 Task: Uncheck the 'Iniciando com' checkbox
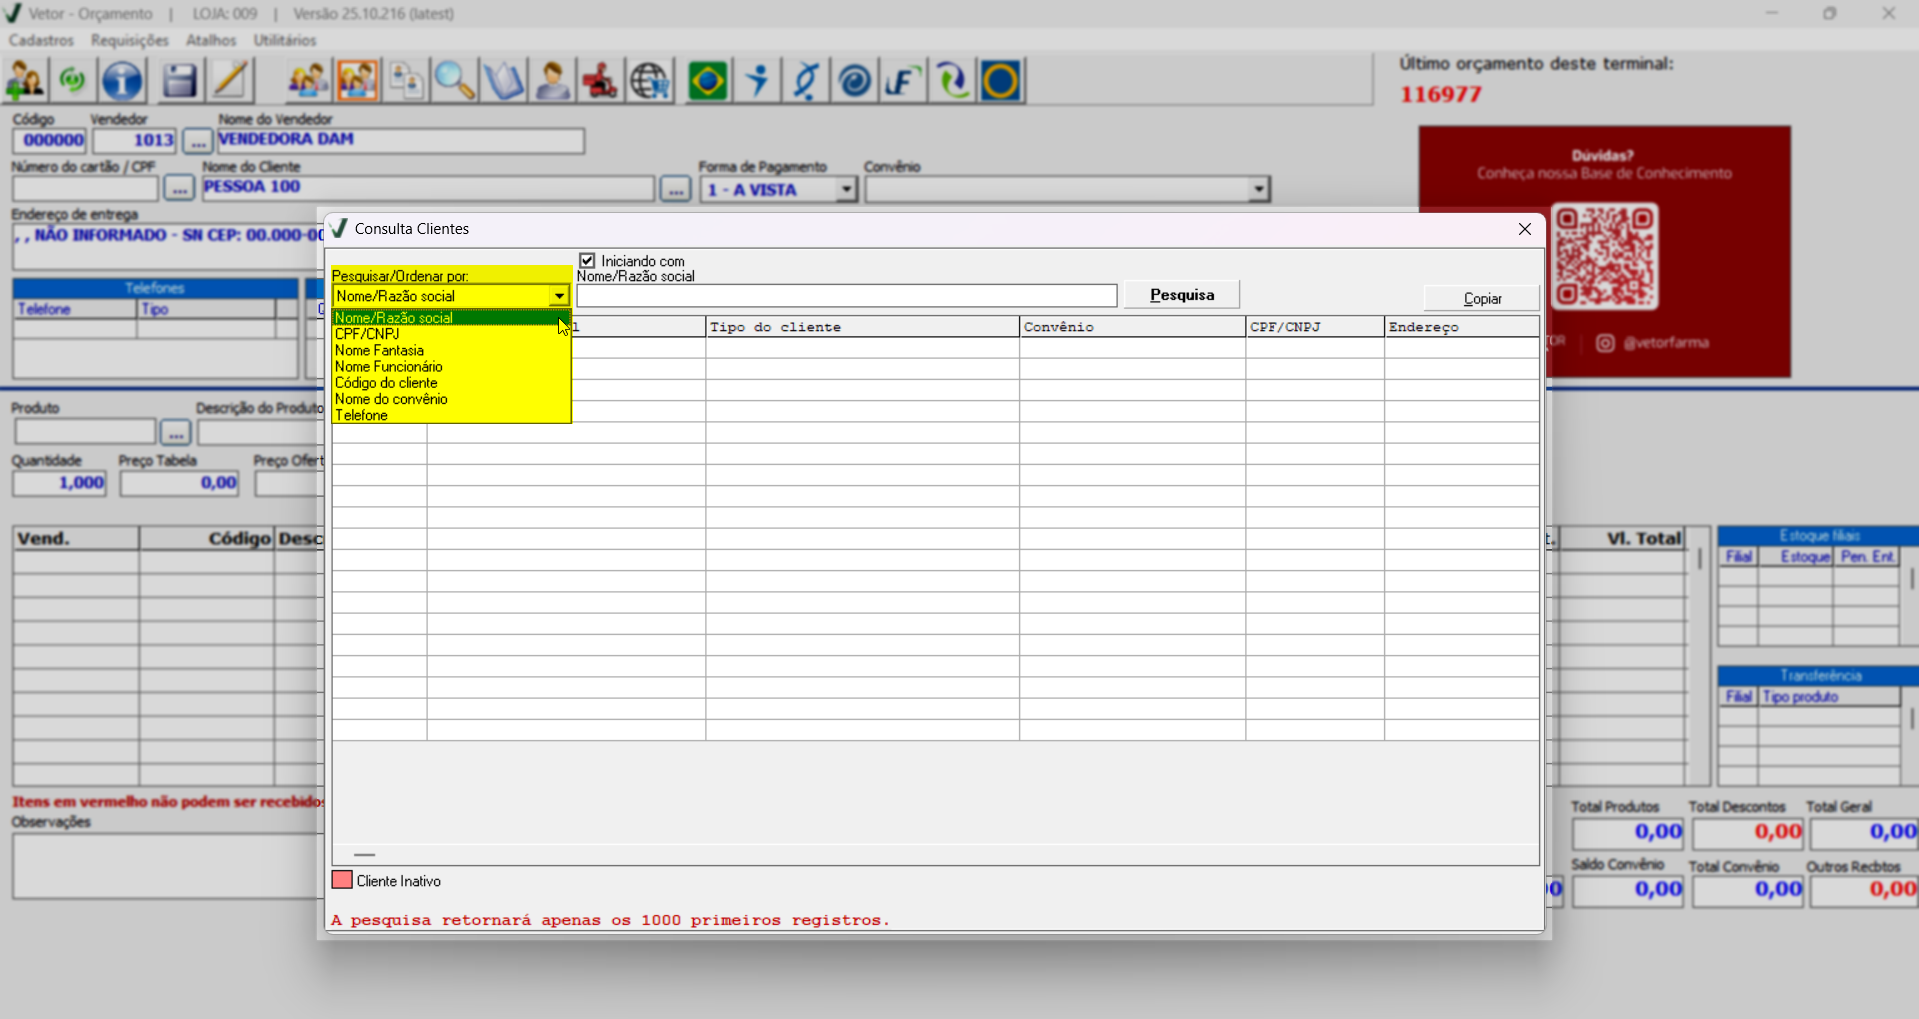click(x=588, y=261)
